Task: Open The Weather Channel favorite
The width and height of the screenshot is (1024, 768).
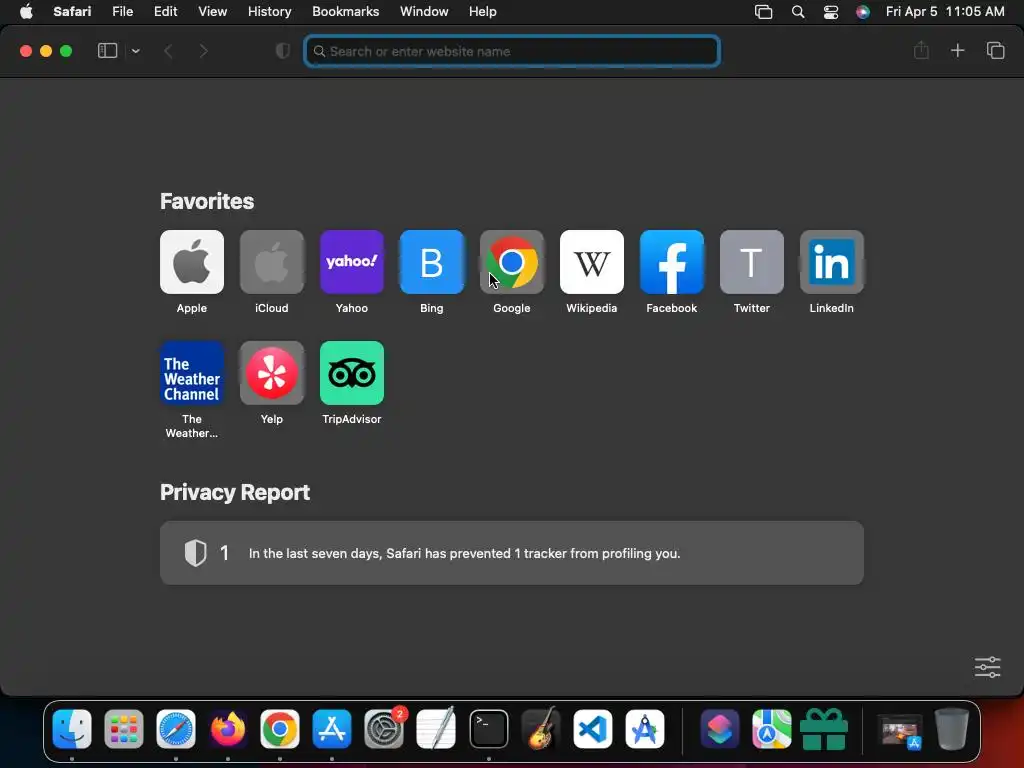Action: click(x=191, y=373)
